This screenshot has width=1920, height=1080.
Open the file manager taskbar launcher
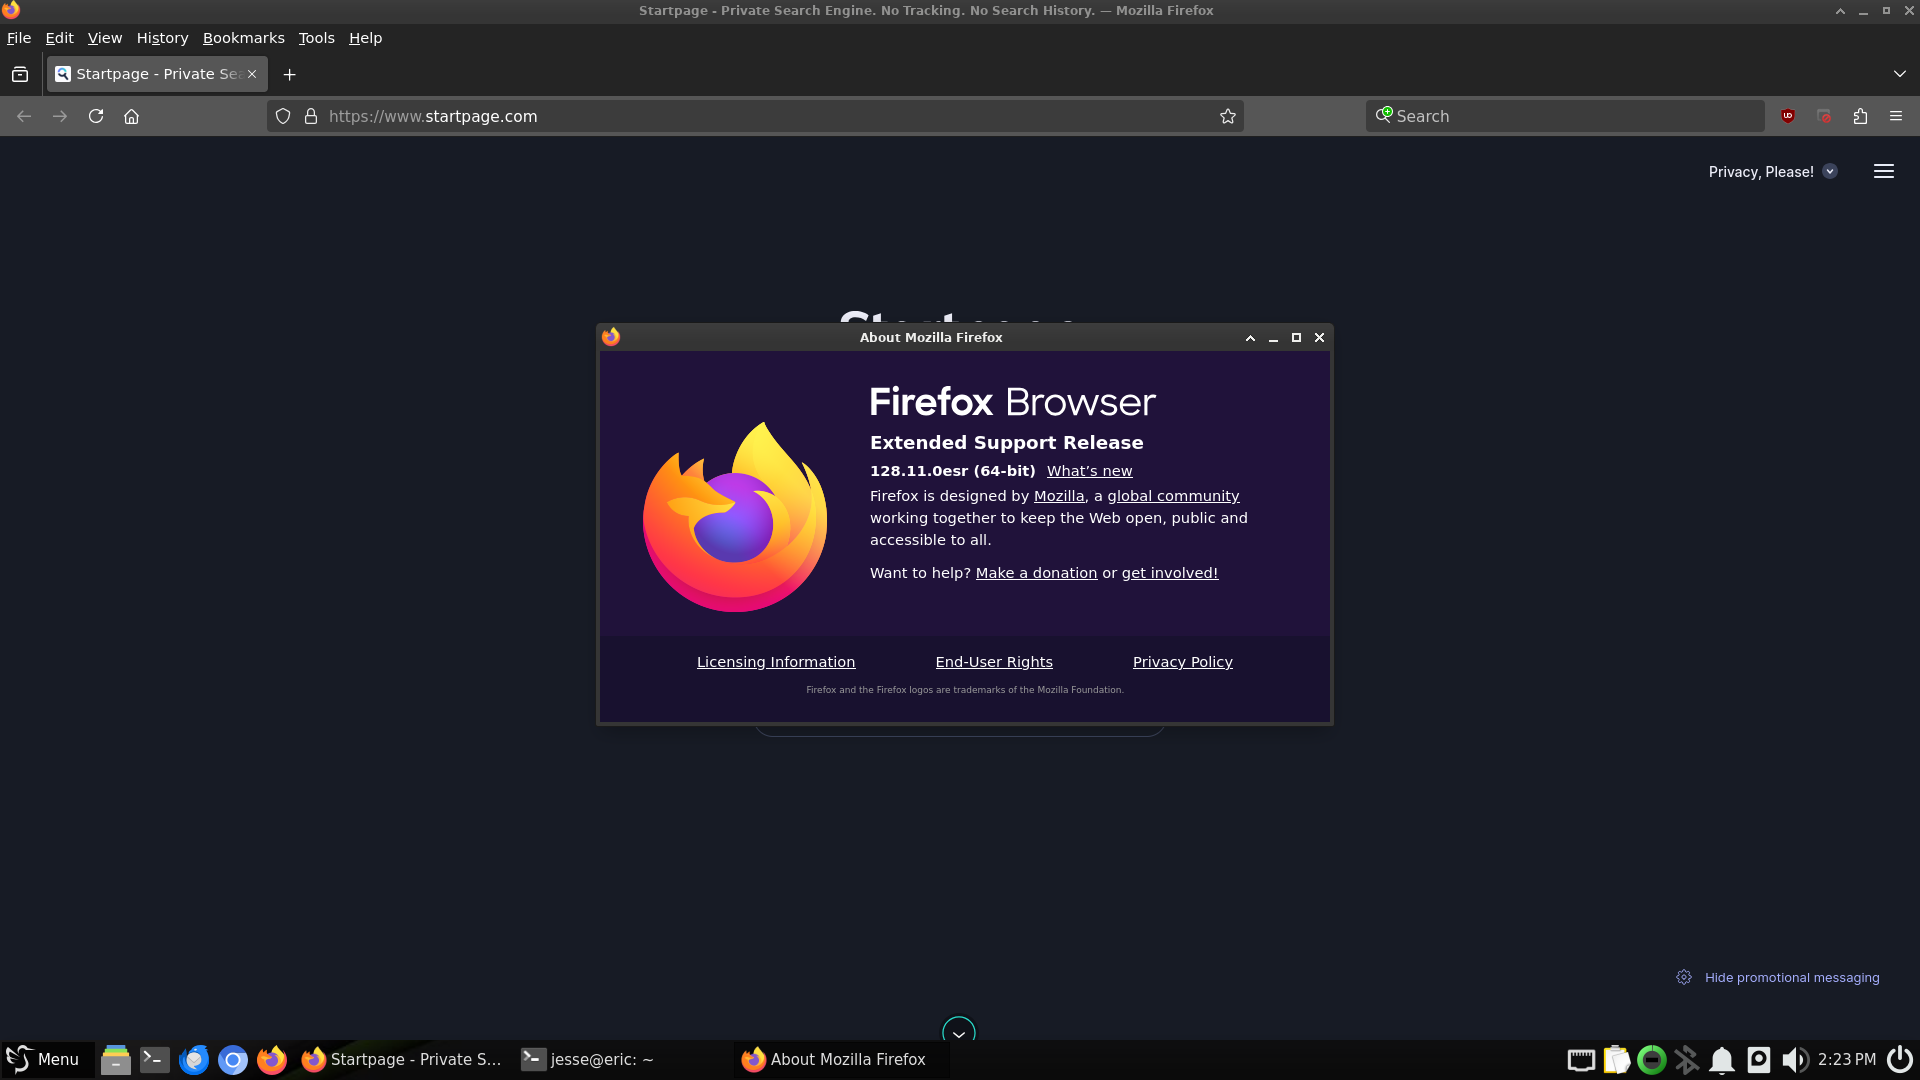(116, 1059)
